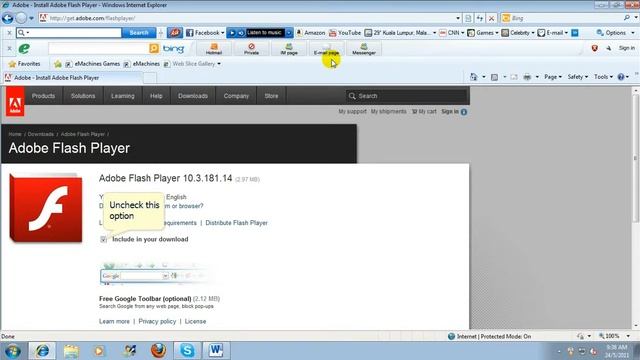Go back with the browser Back arrow
This screenshot has height=360, width=640.
(7, 18)
